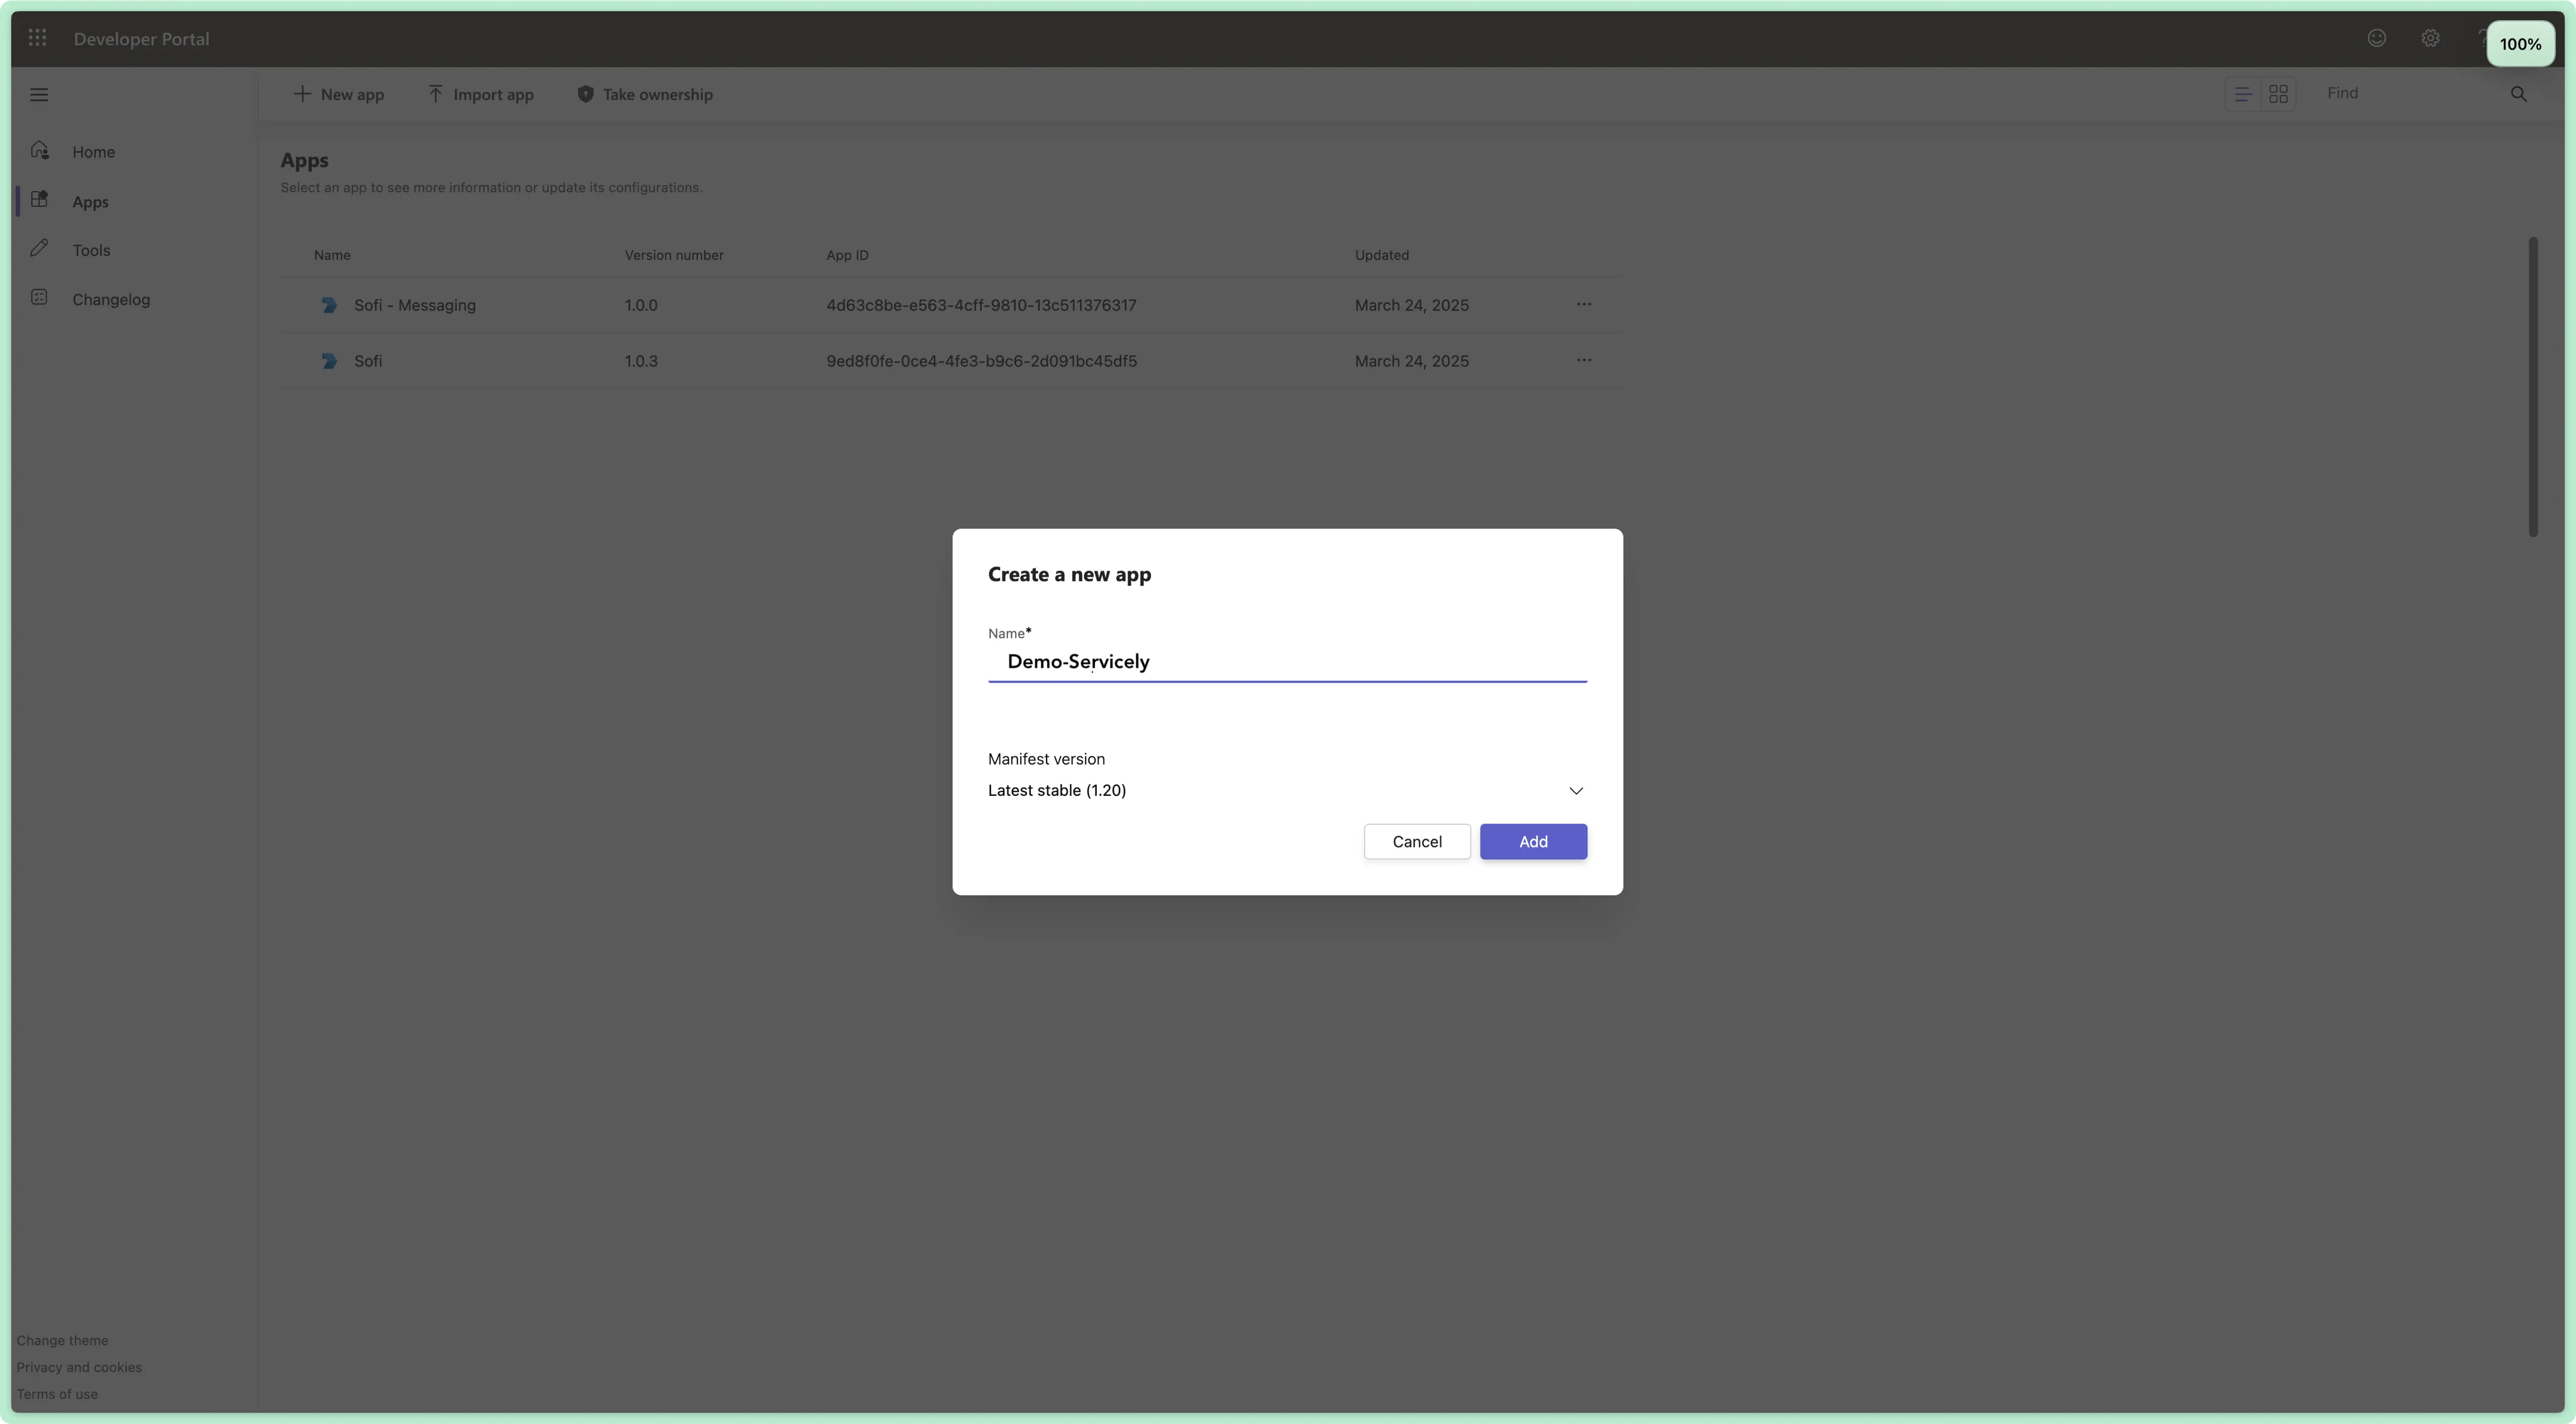Switch to grid view layout
Image resolution: width=2576 pixels, height=1424 pixels.
point(2278,94)
